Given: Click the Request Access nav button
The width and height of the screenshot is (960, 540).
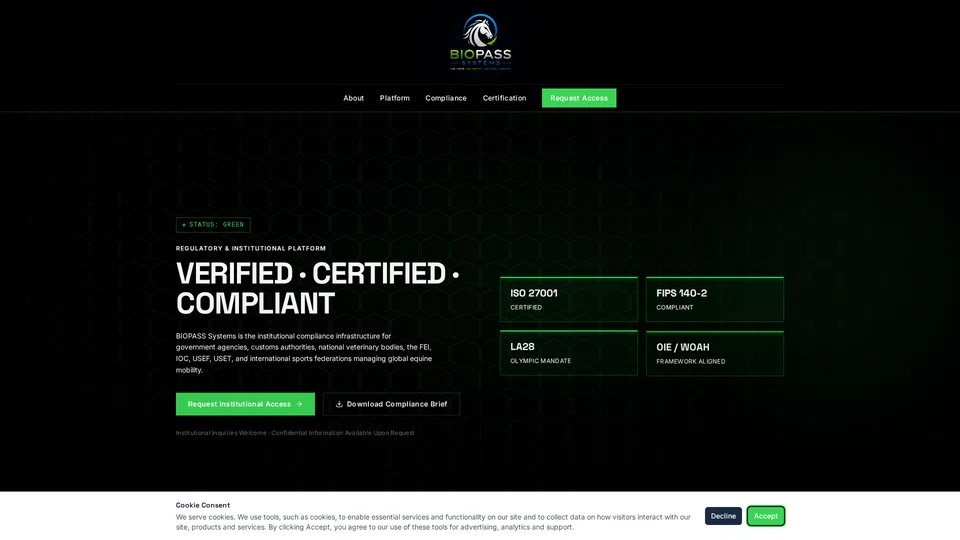Looking at the screenshot, I should click(x=579, y=98).
